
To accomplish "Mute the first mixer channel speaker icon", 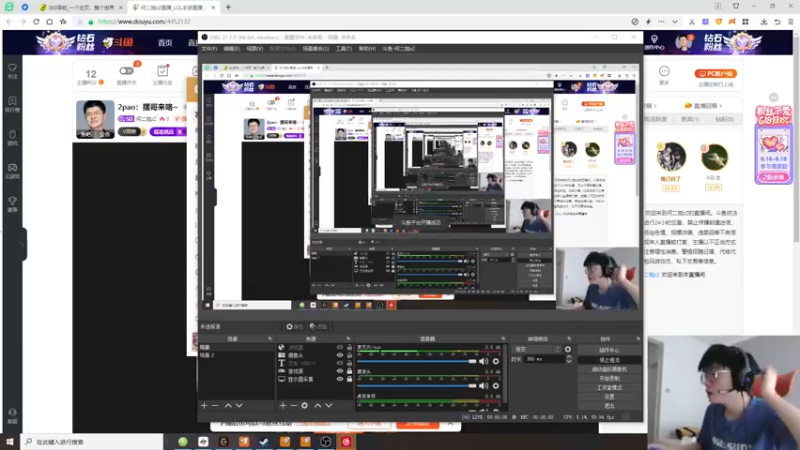I will point(484,361).
